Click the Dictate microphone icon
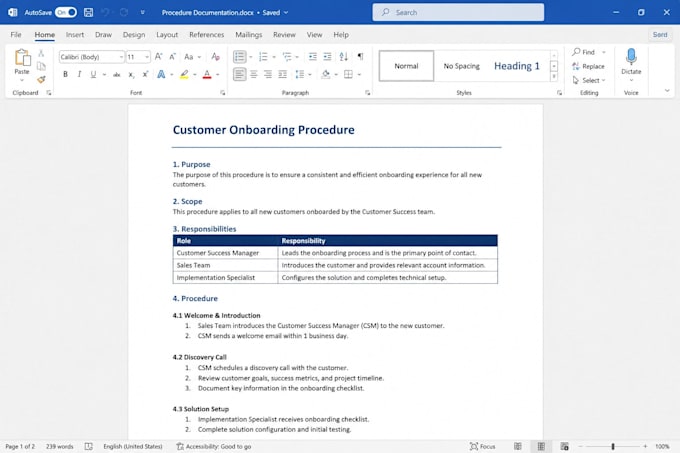Screen dimensions: 680x453 tap(631, 57)
